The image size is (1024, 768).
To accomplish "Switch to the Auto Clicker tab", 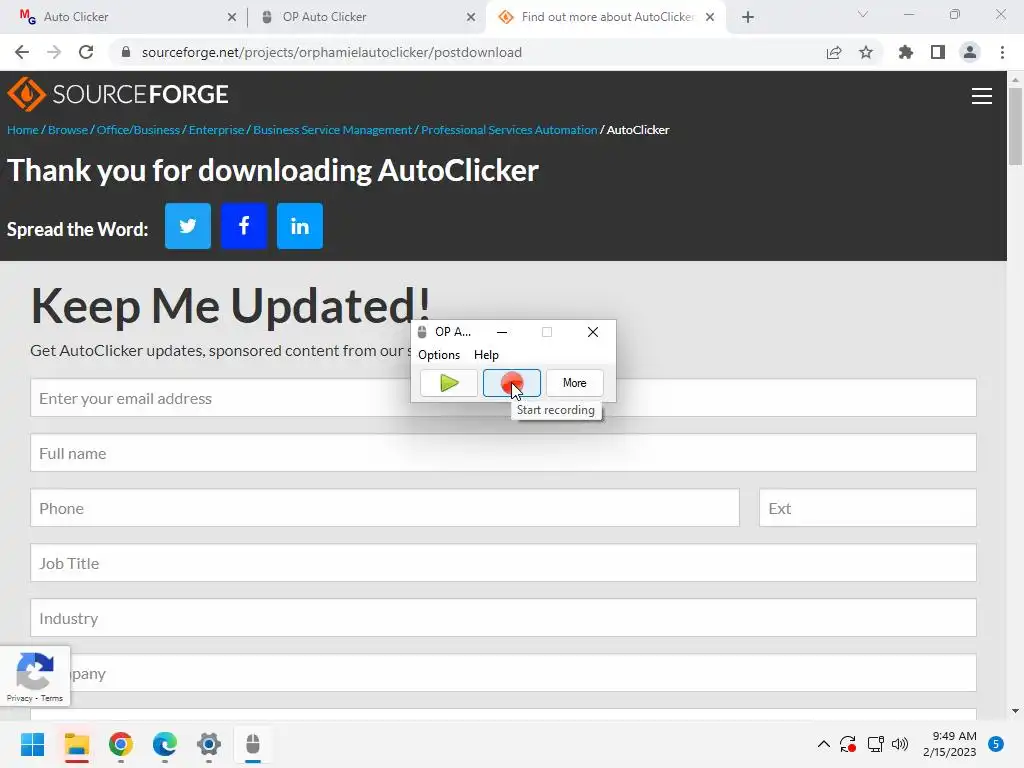I will pyautogui.click(x=124, y=17).
